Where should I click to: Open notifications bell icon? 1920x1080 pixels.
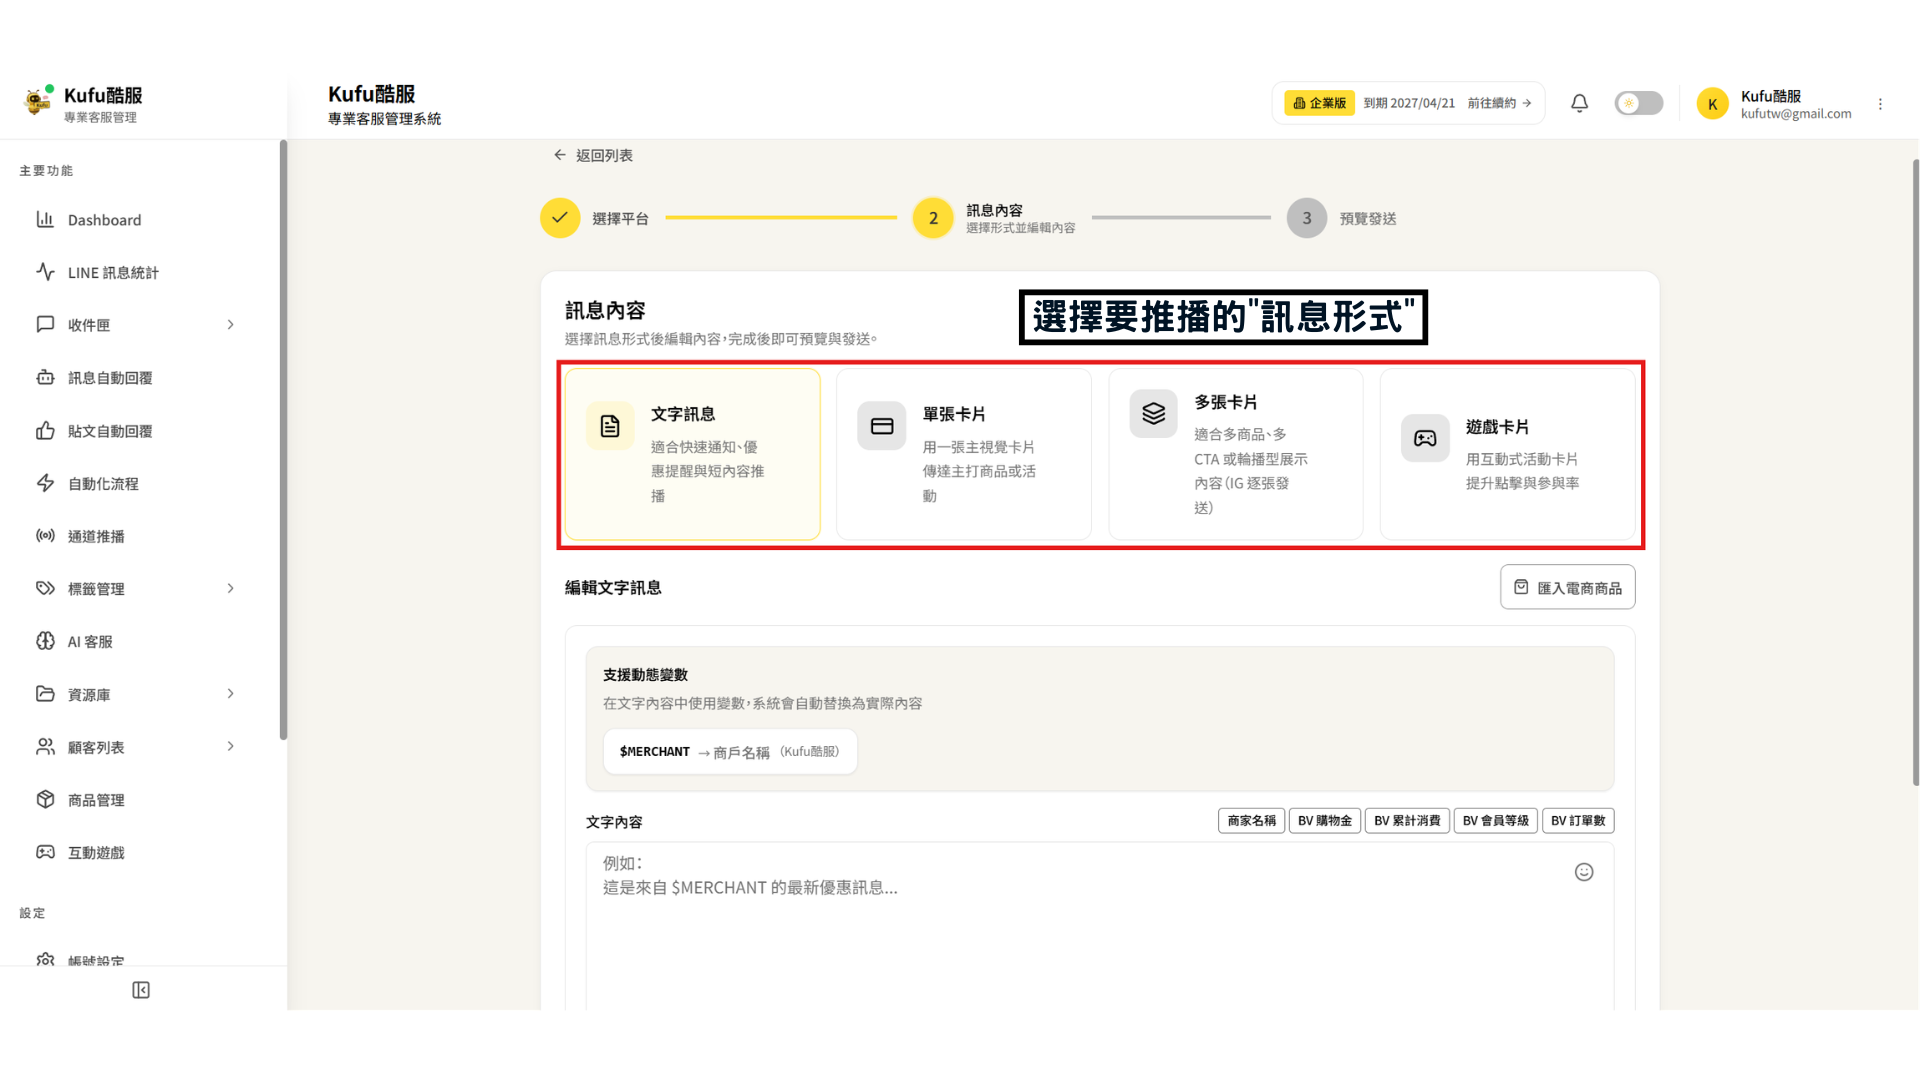click(x=1579, y=103)
